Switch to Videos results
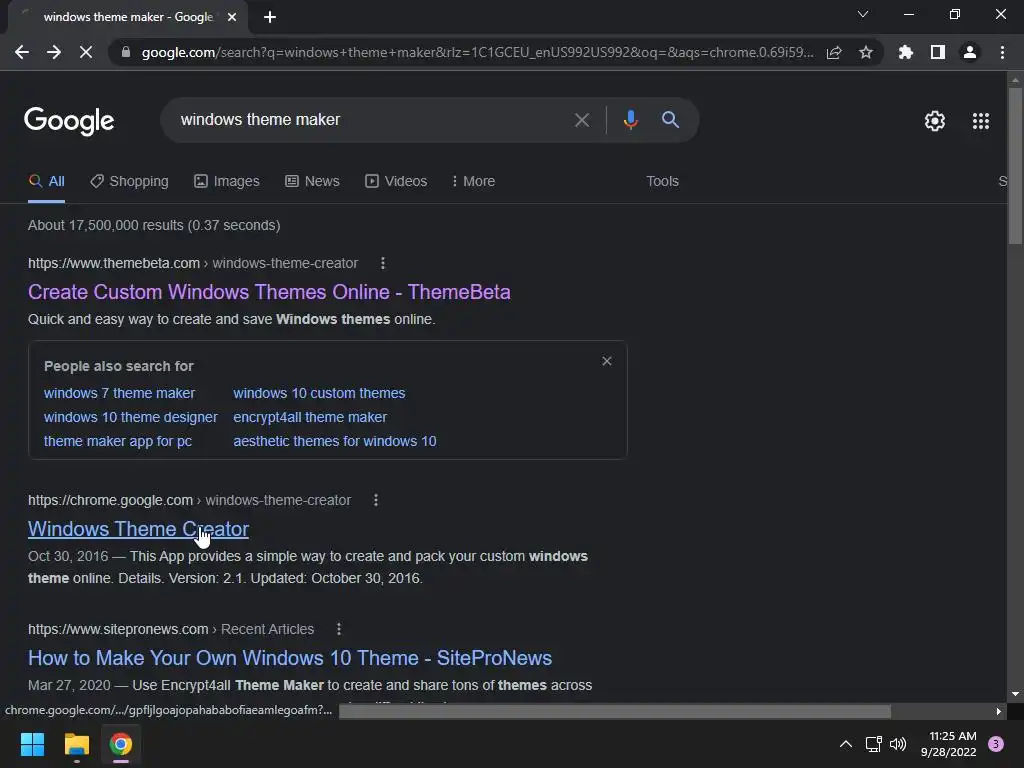 point(396,182)
